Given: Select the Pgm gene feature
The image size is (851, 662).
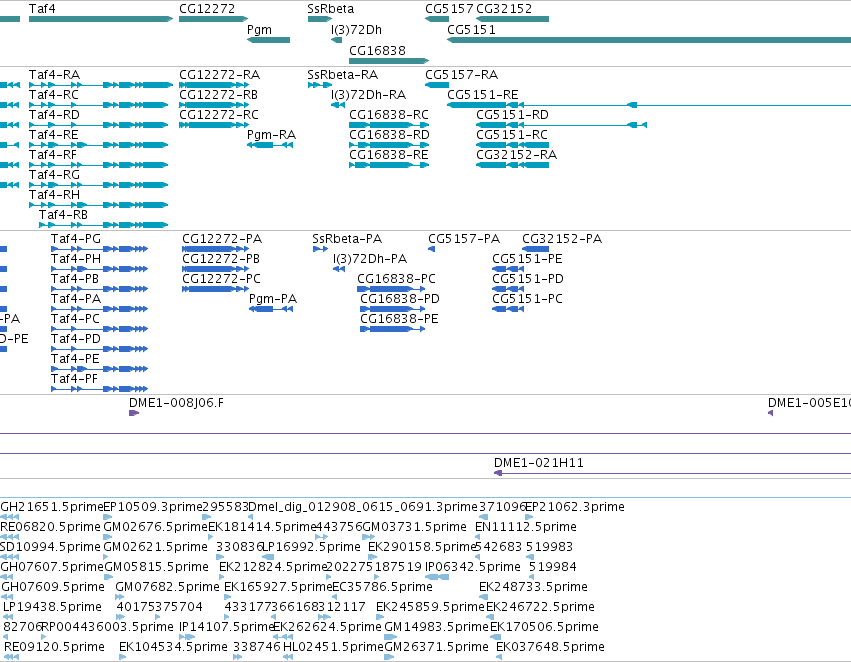Looking at the screenshot, I should click(x=269, y=40).
